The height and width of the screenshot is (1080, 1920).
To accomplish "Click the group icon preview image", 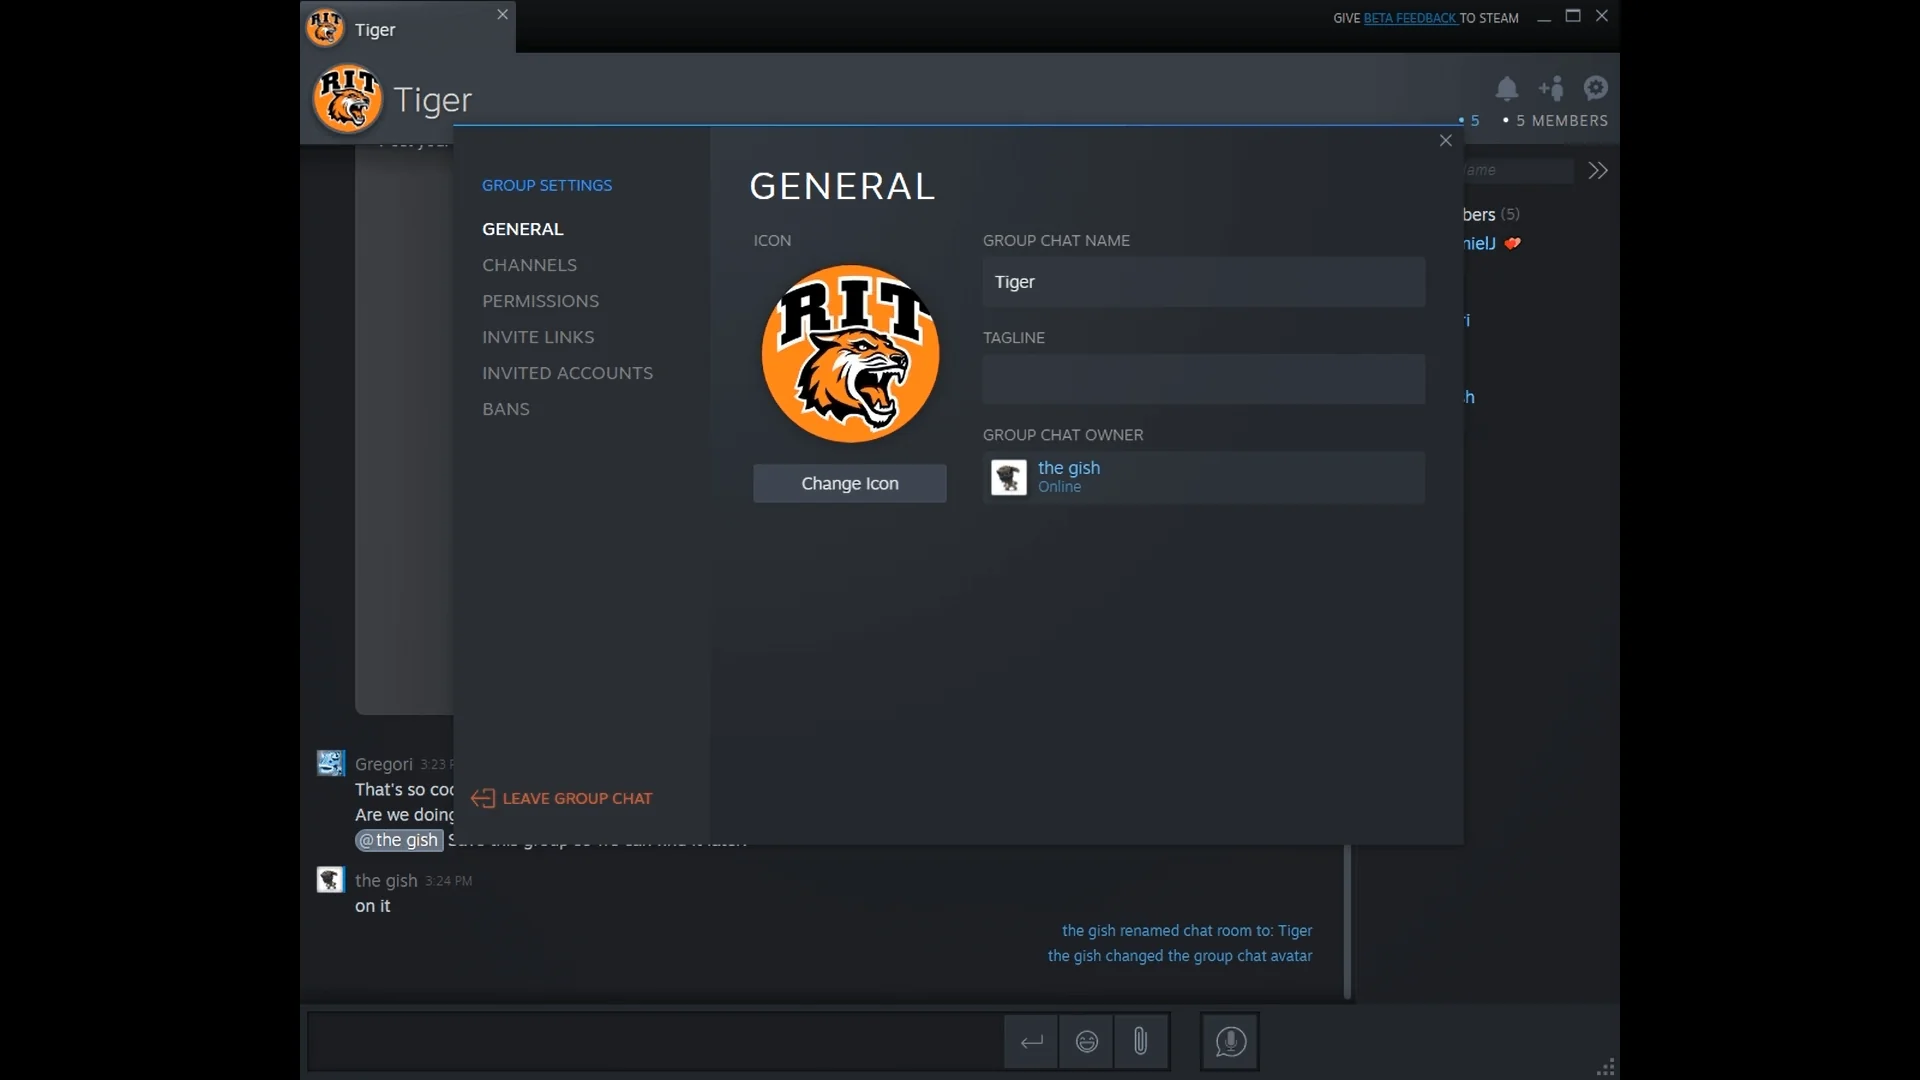I will pos(850,353).
